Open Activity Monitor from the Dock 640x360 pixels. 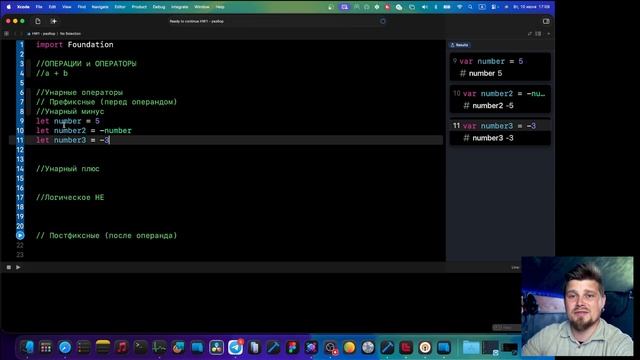tap(160, 347)
